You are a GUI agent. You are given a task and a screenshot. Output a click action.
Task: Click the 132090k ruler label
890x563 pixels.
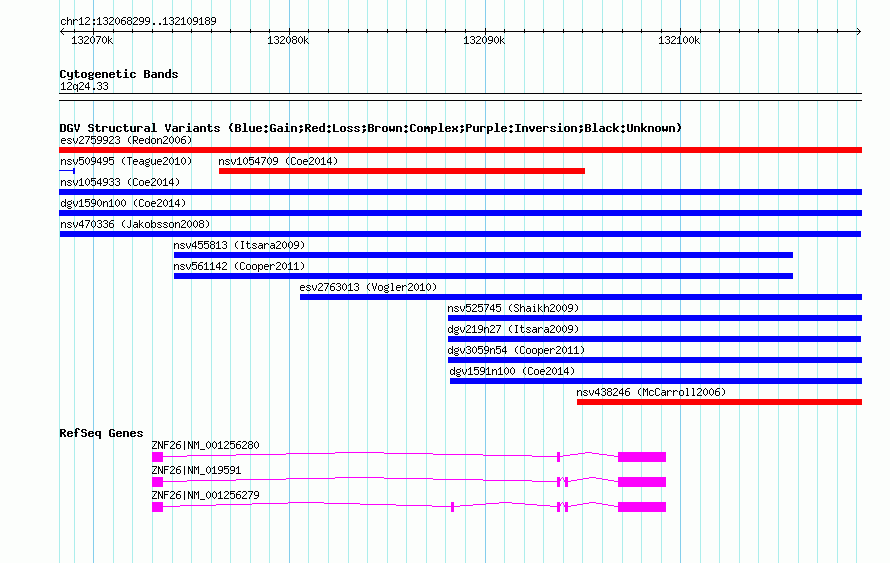point(484,40)
